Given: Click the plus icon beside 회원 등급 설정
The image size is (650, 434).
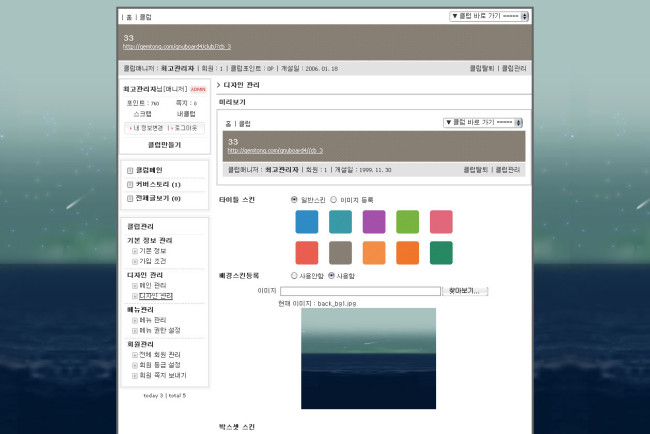Looking at the screenshot, I should pyautogui.click(x=135, y=365).
